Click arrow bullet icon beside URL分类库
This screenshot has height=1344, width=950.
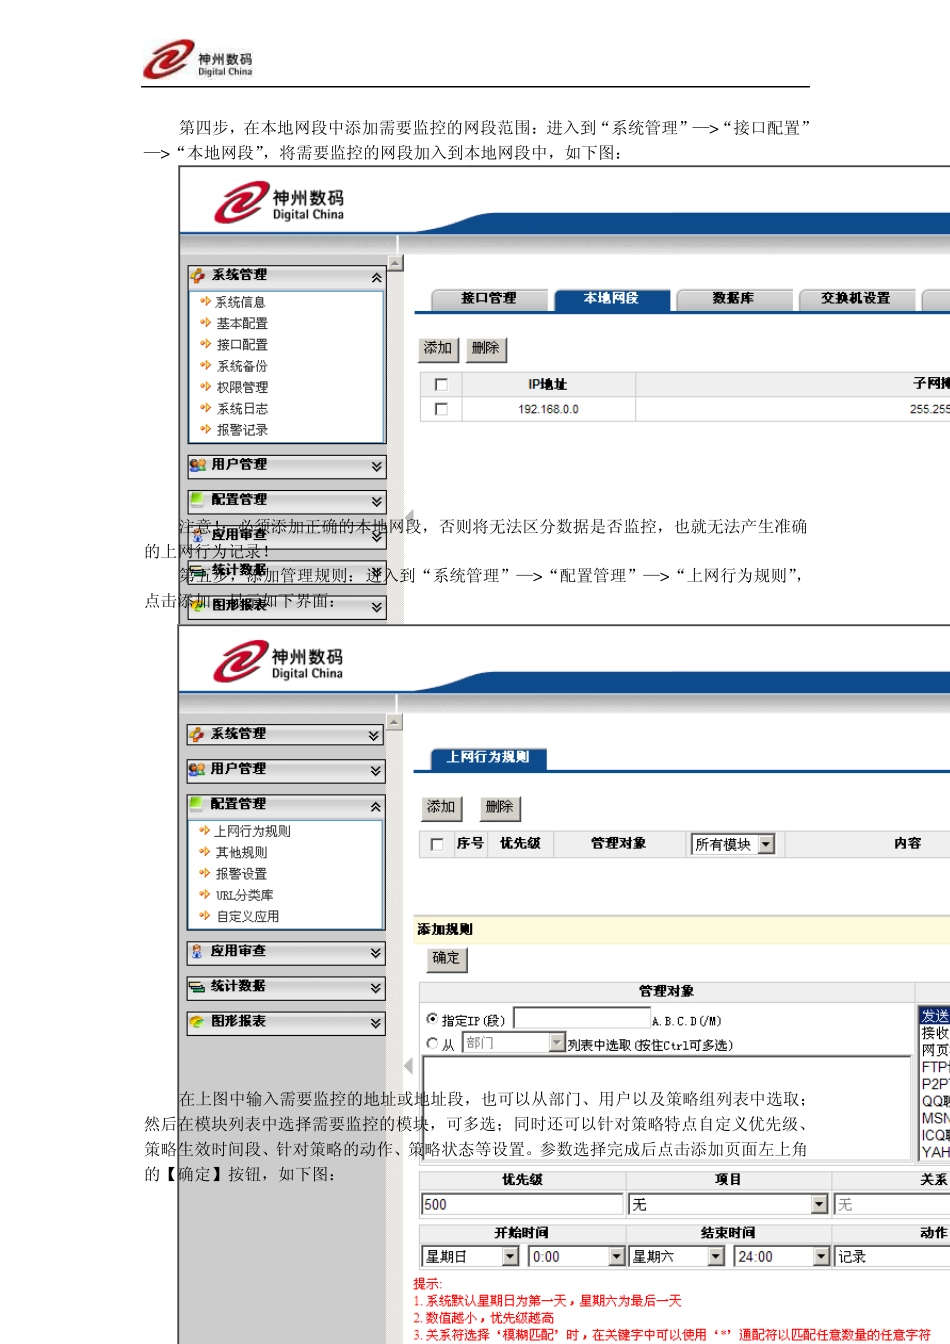(x=204, y=894)
